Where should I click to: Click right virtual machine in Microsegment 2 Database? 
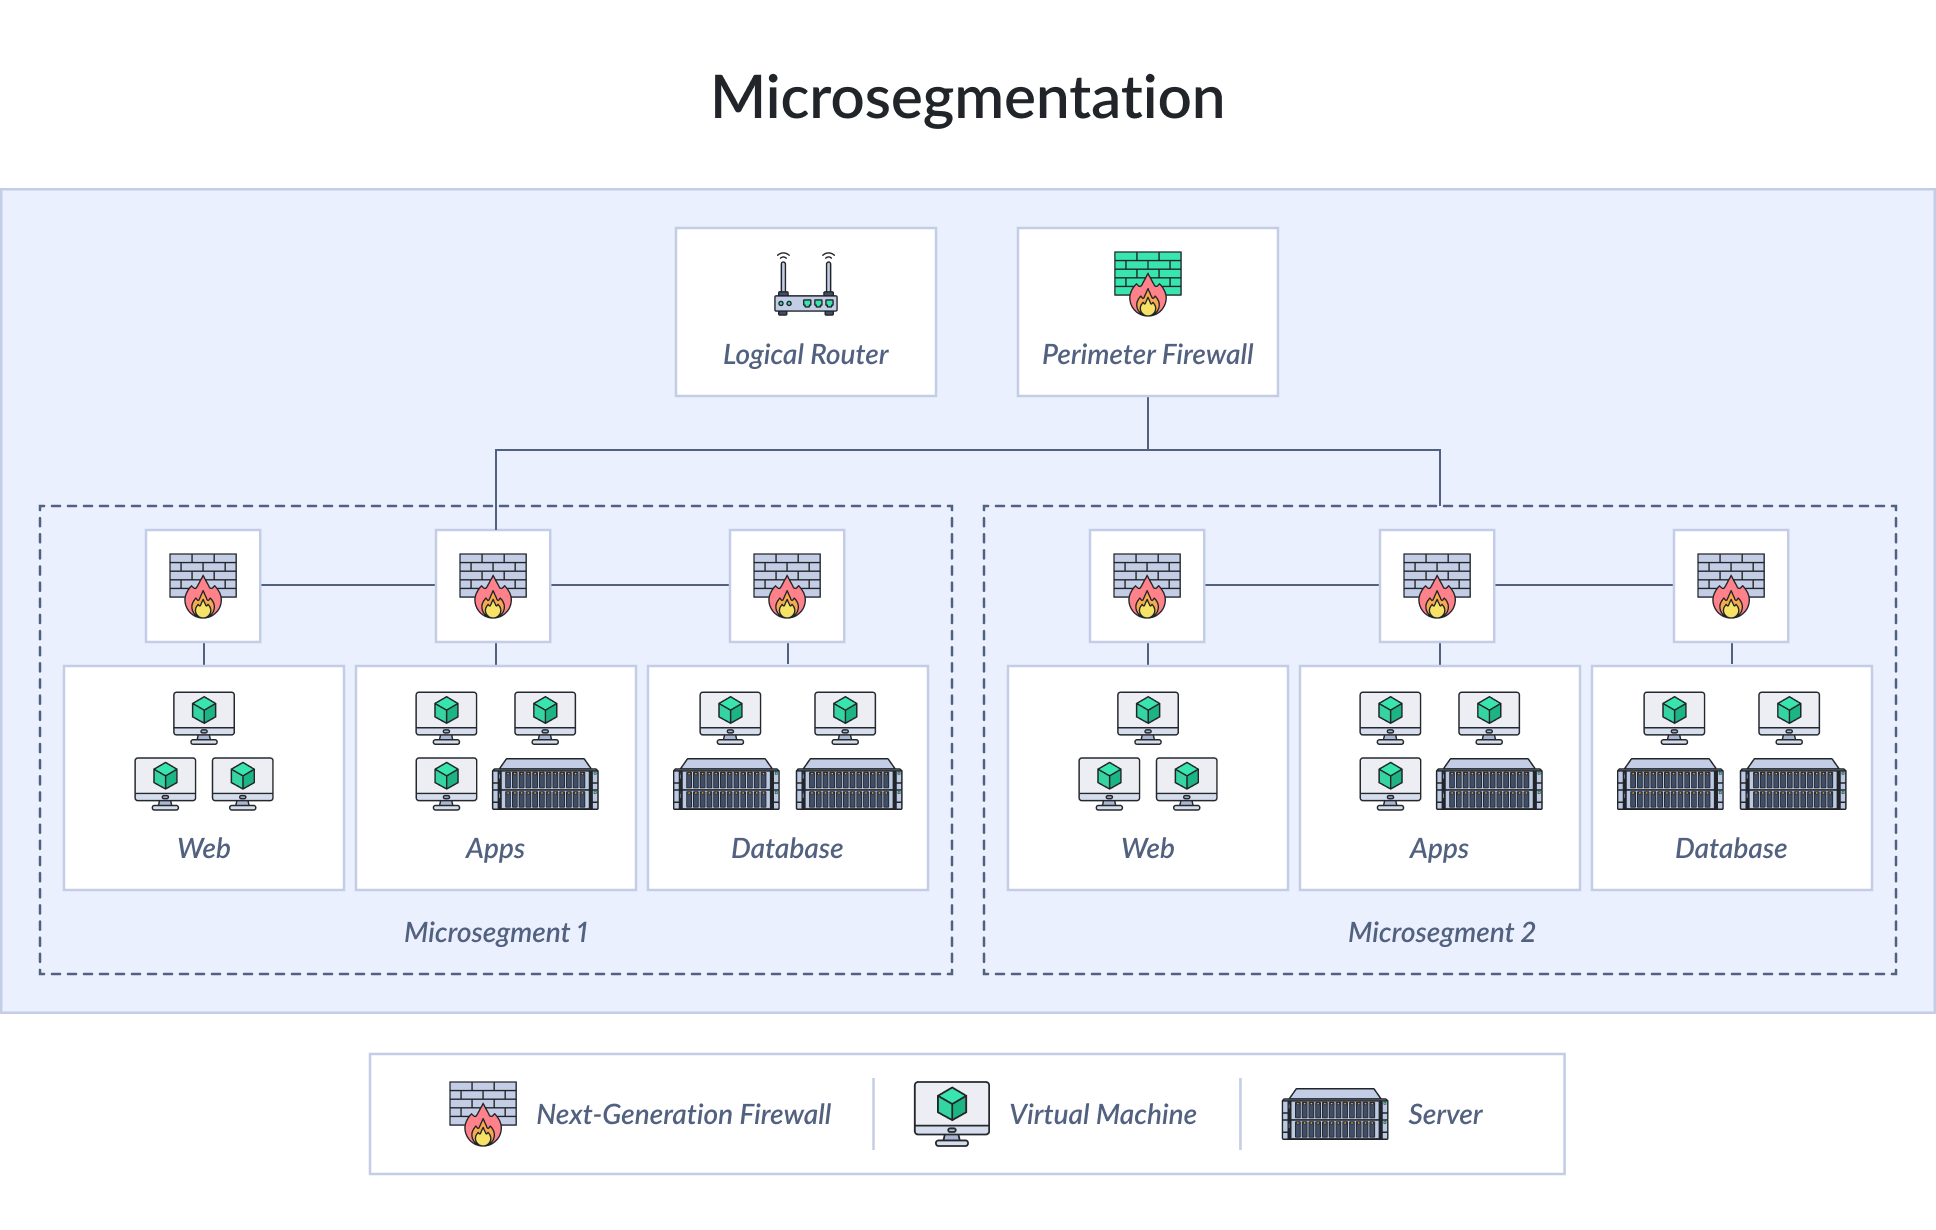click(1789, 718)
